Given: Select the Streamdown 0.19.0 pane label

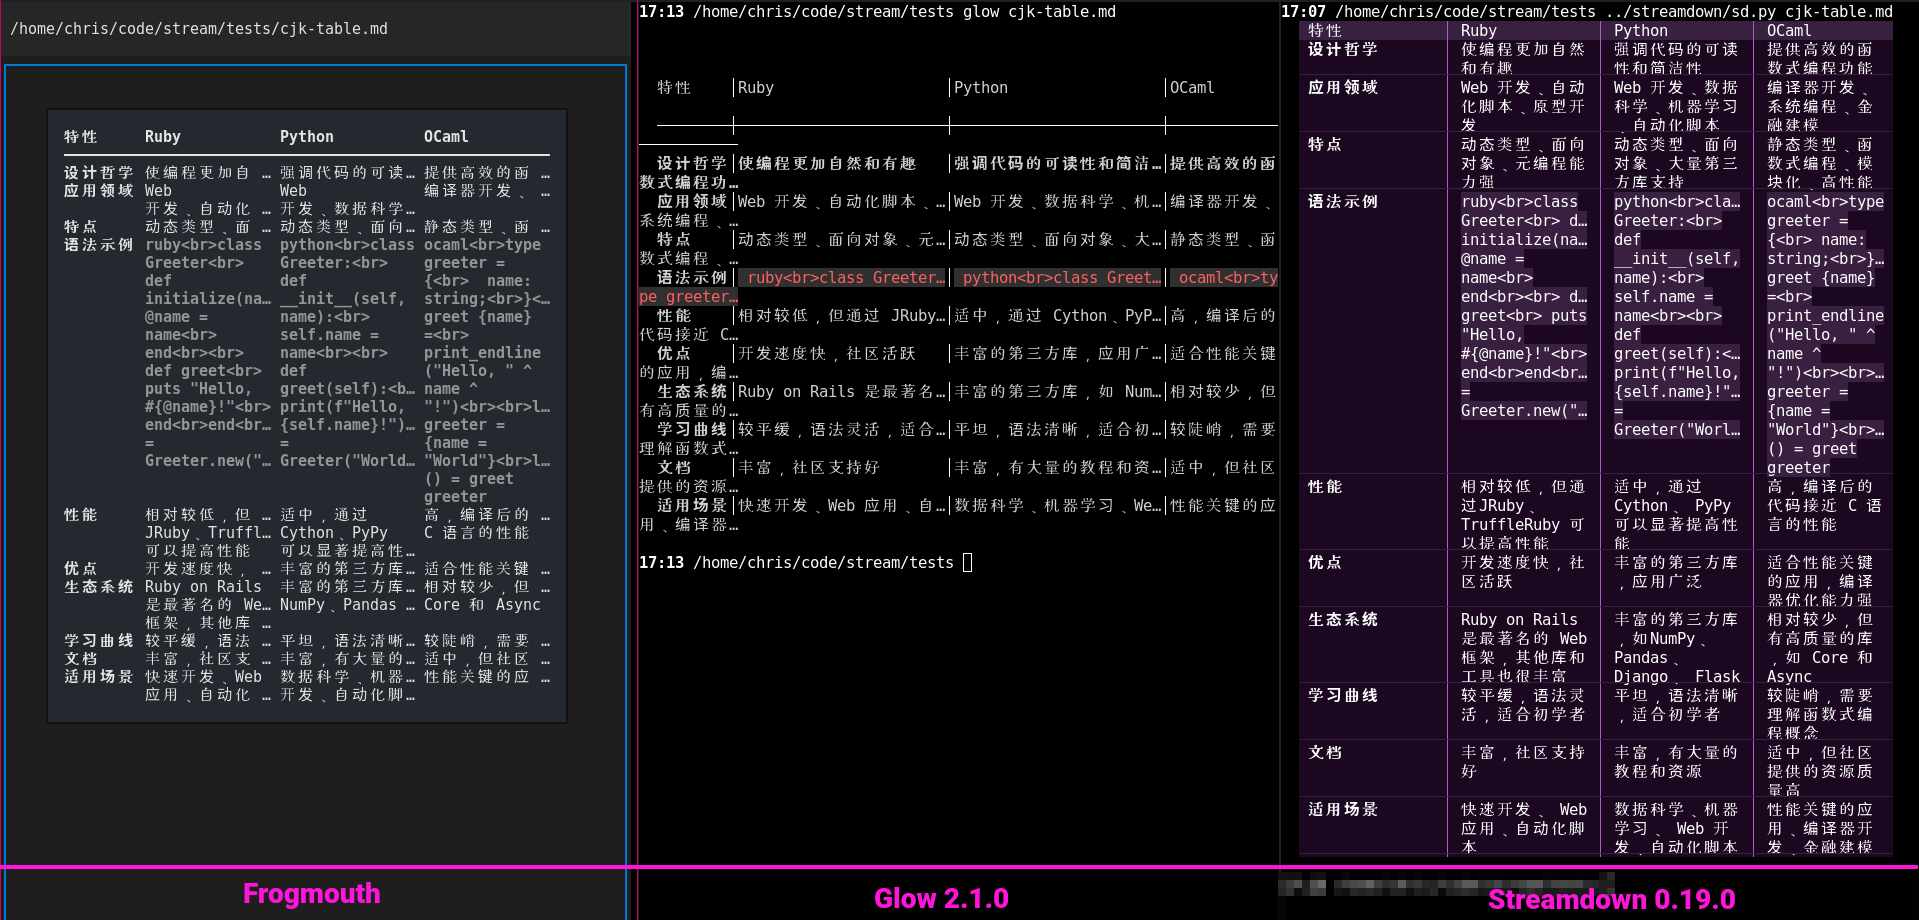Looking at the screenshot, I should coord(1613,898).
